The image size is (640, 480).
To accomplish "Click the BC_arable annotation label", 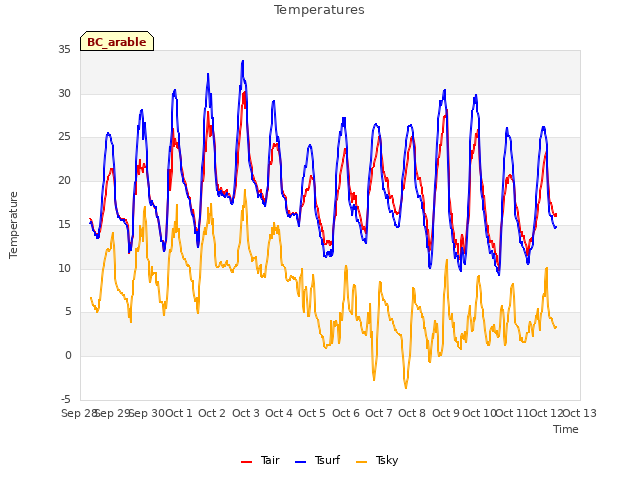I will tap(117, 41).
